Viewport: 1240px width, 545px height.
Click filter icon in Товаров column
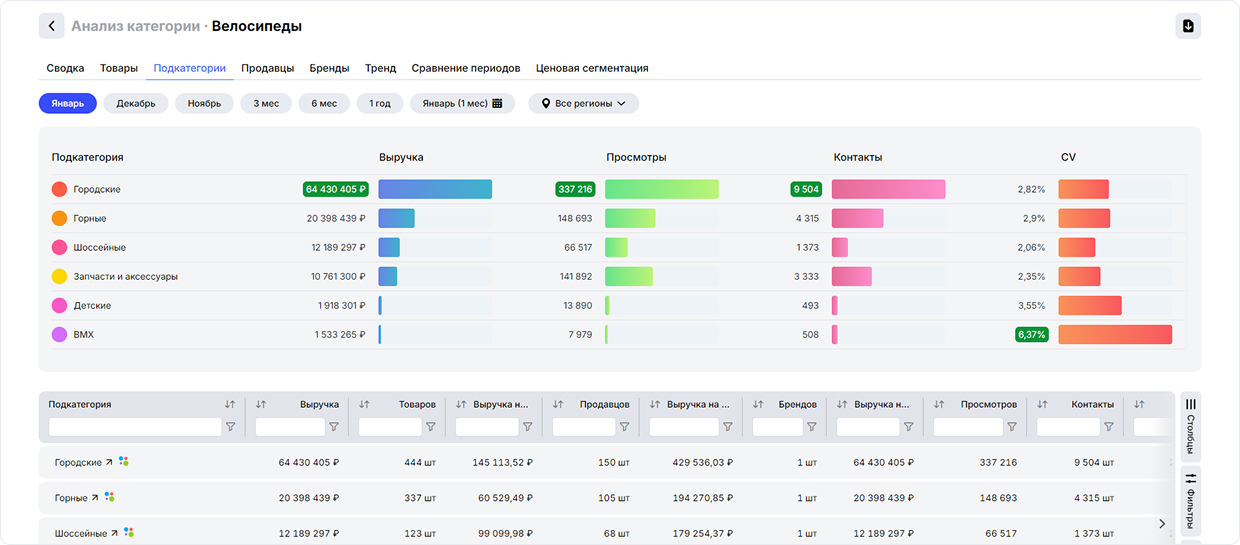coord(431,427)
